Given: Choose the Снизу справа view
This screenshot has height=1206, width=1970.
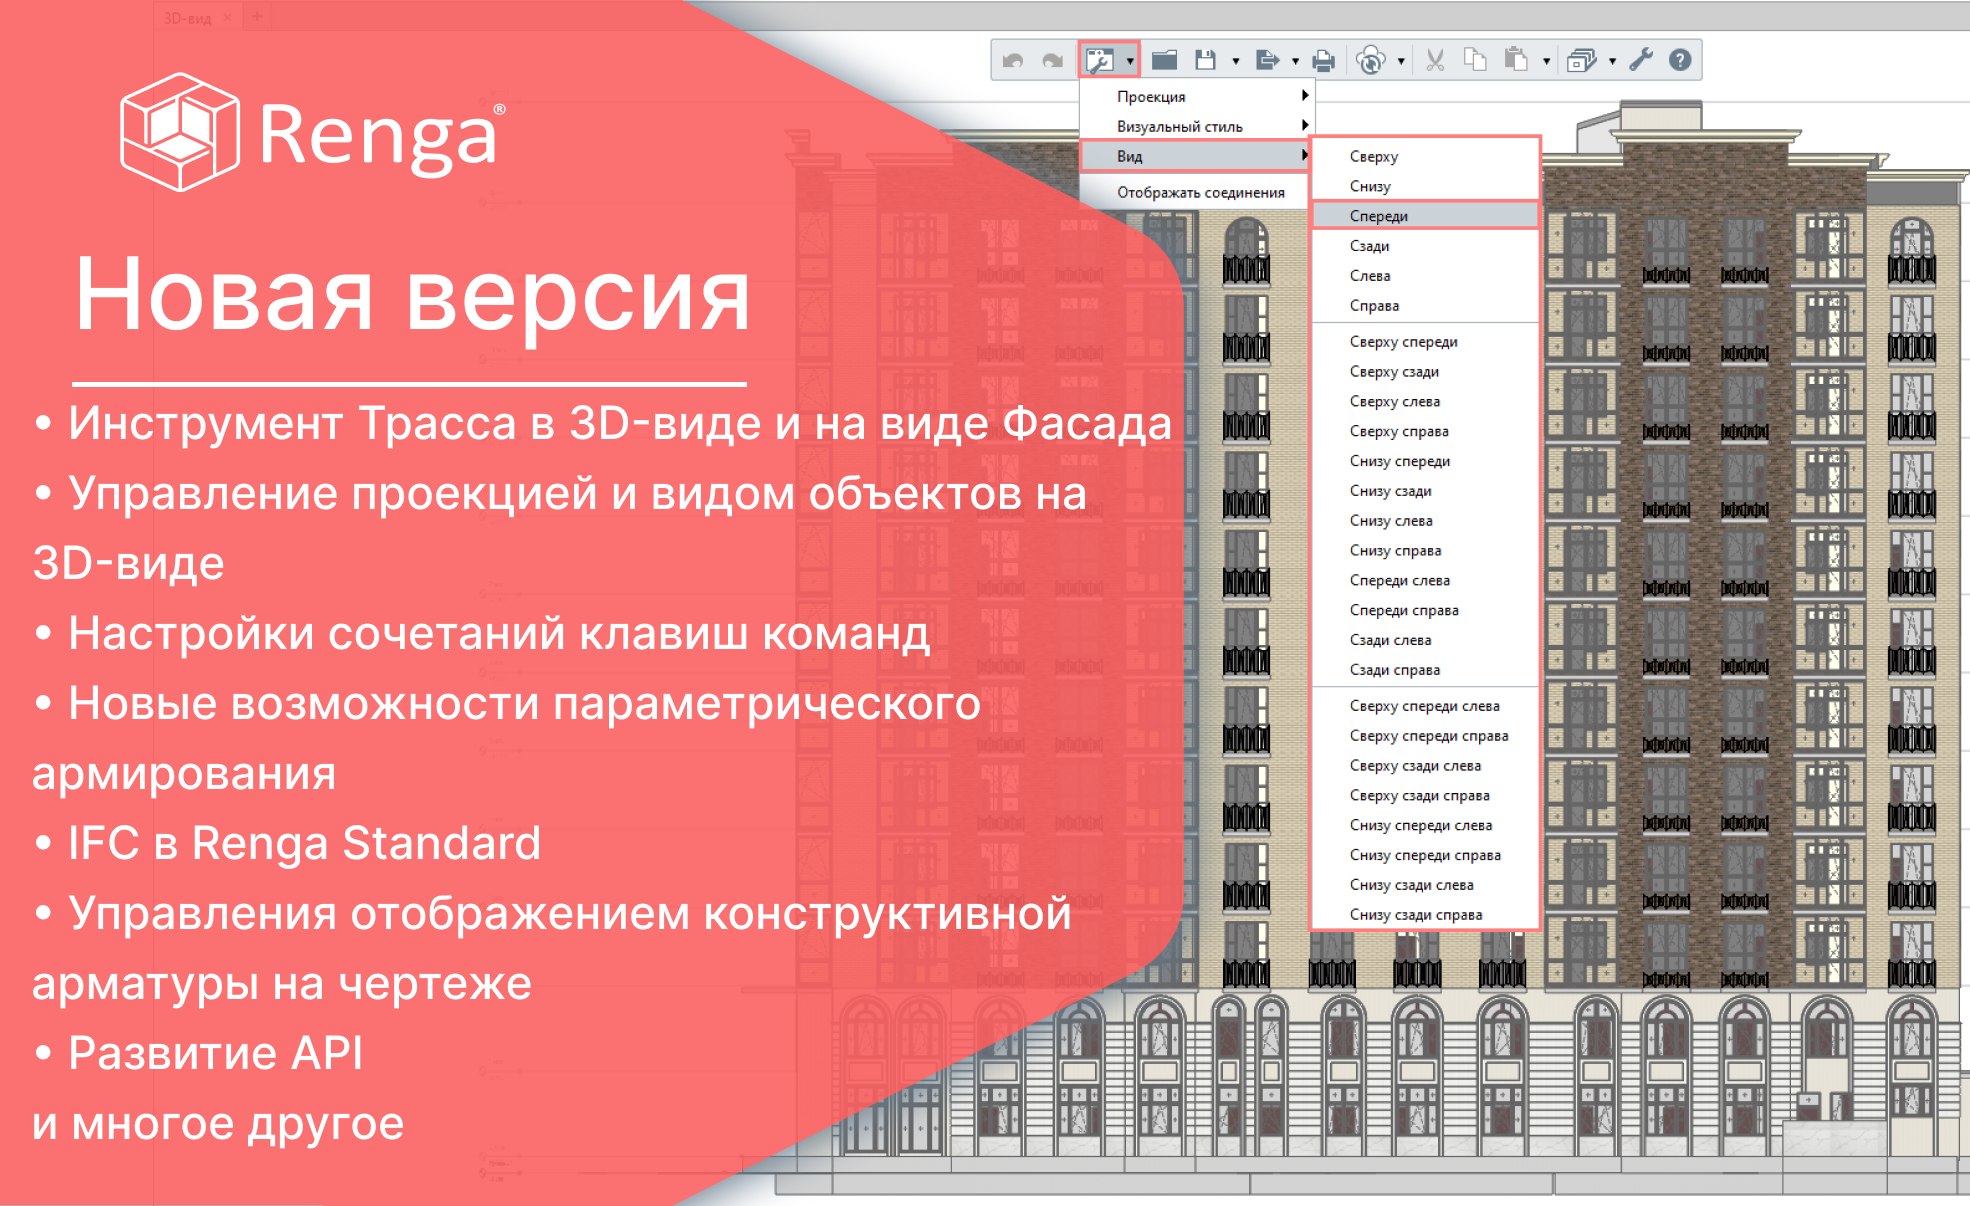Looking at the screenshot, I should [x=1424, y=551].
